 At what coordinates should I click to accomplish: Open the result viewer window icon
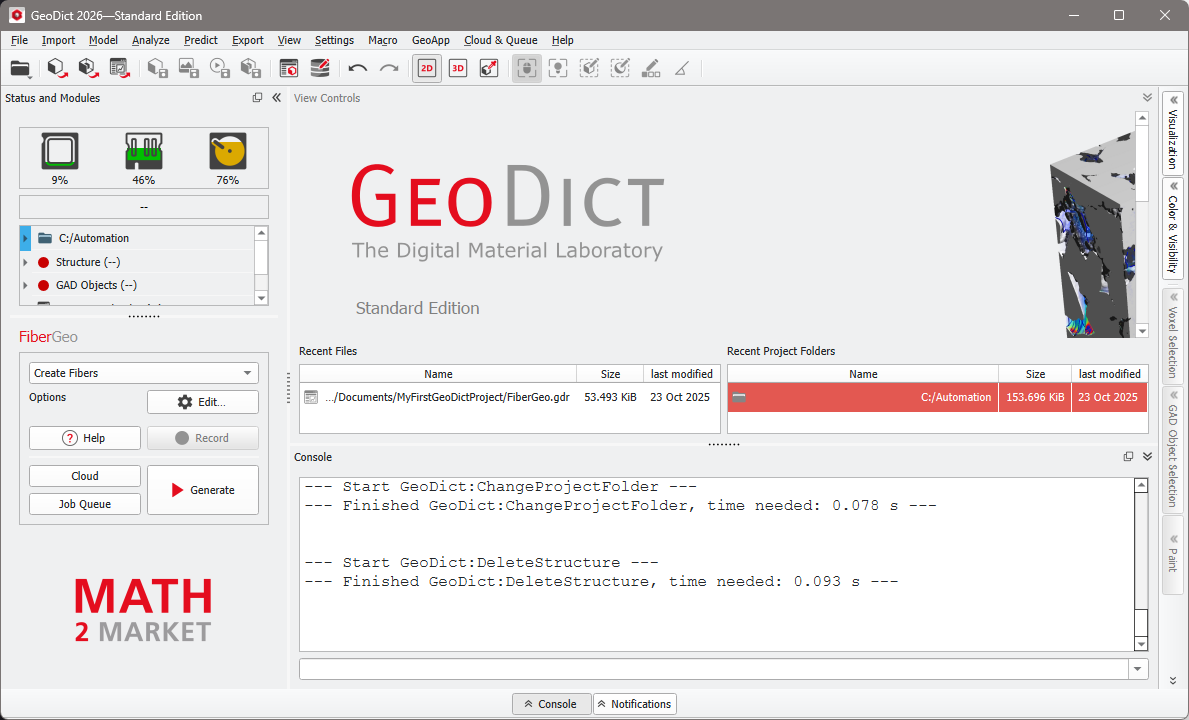tap(289, 68)
